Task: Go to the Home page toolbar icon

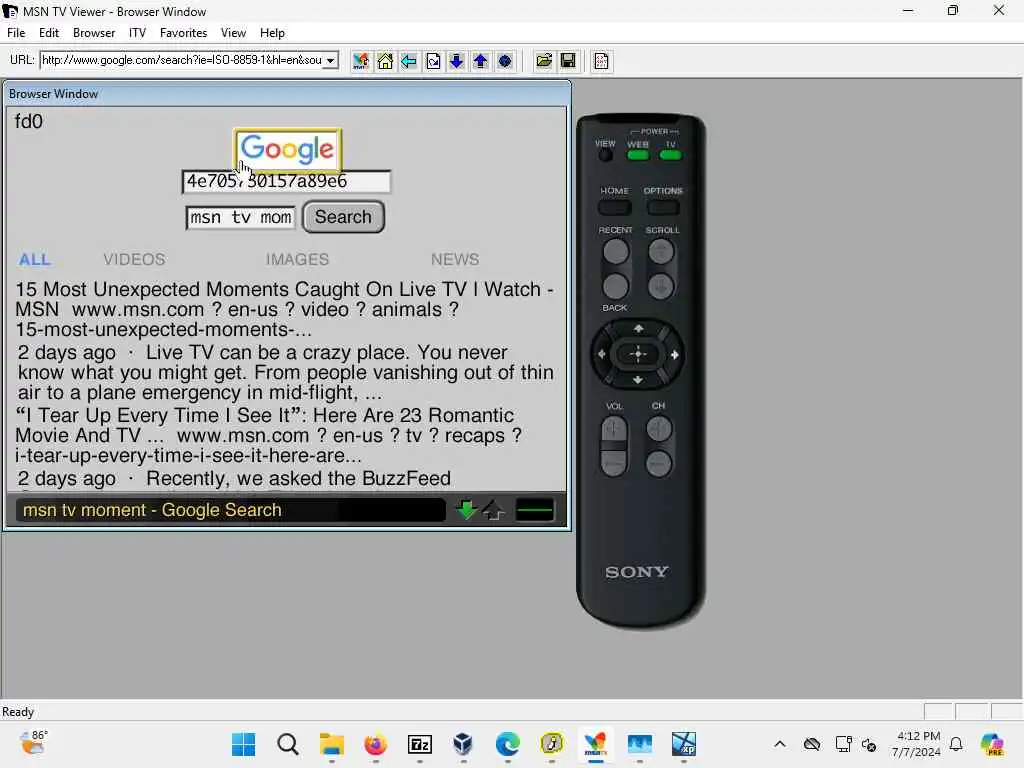Action: pyautogui.click(x=385, y=61)
